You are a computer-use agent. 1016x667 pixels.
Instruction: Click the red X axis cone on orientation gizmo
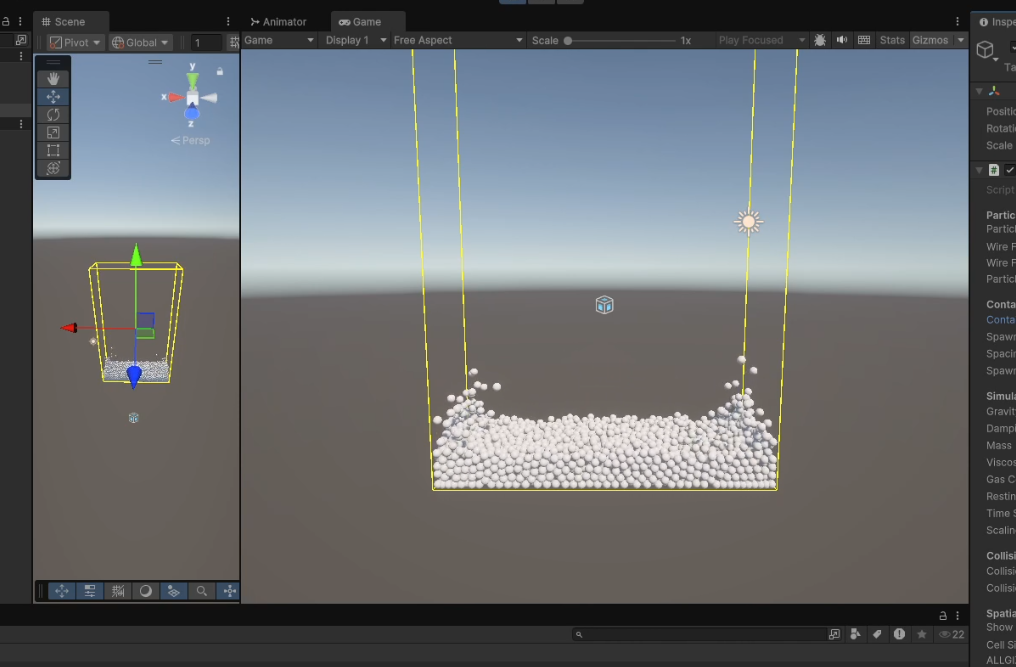175,98
